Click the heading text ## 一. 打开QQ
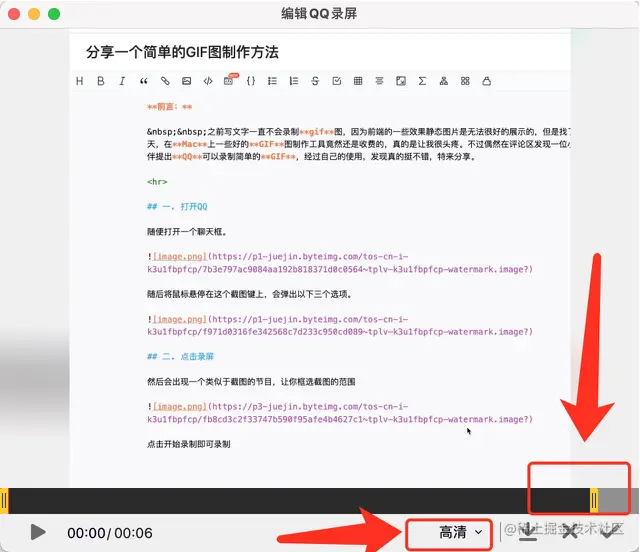This screenshot has height=552, width=640. point(177,207)
